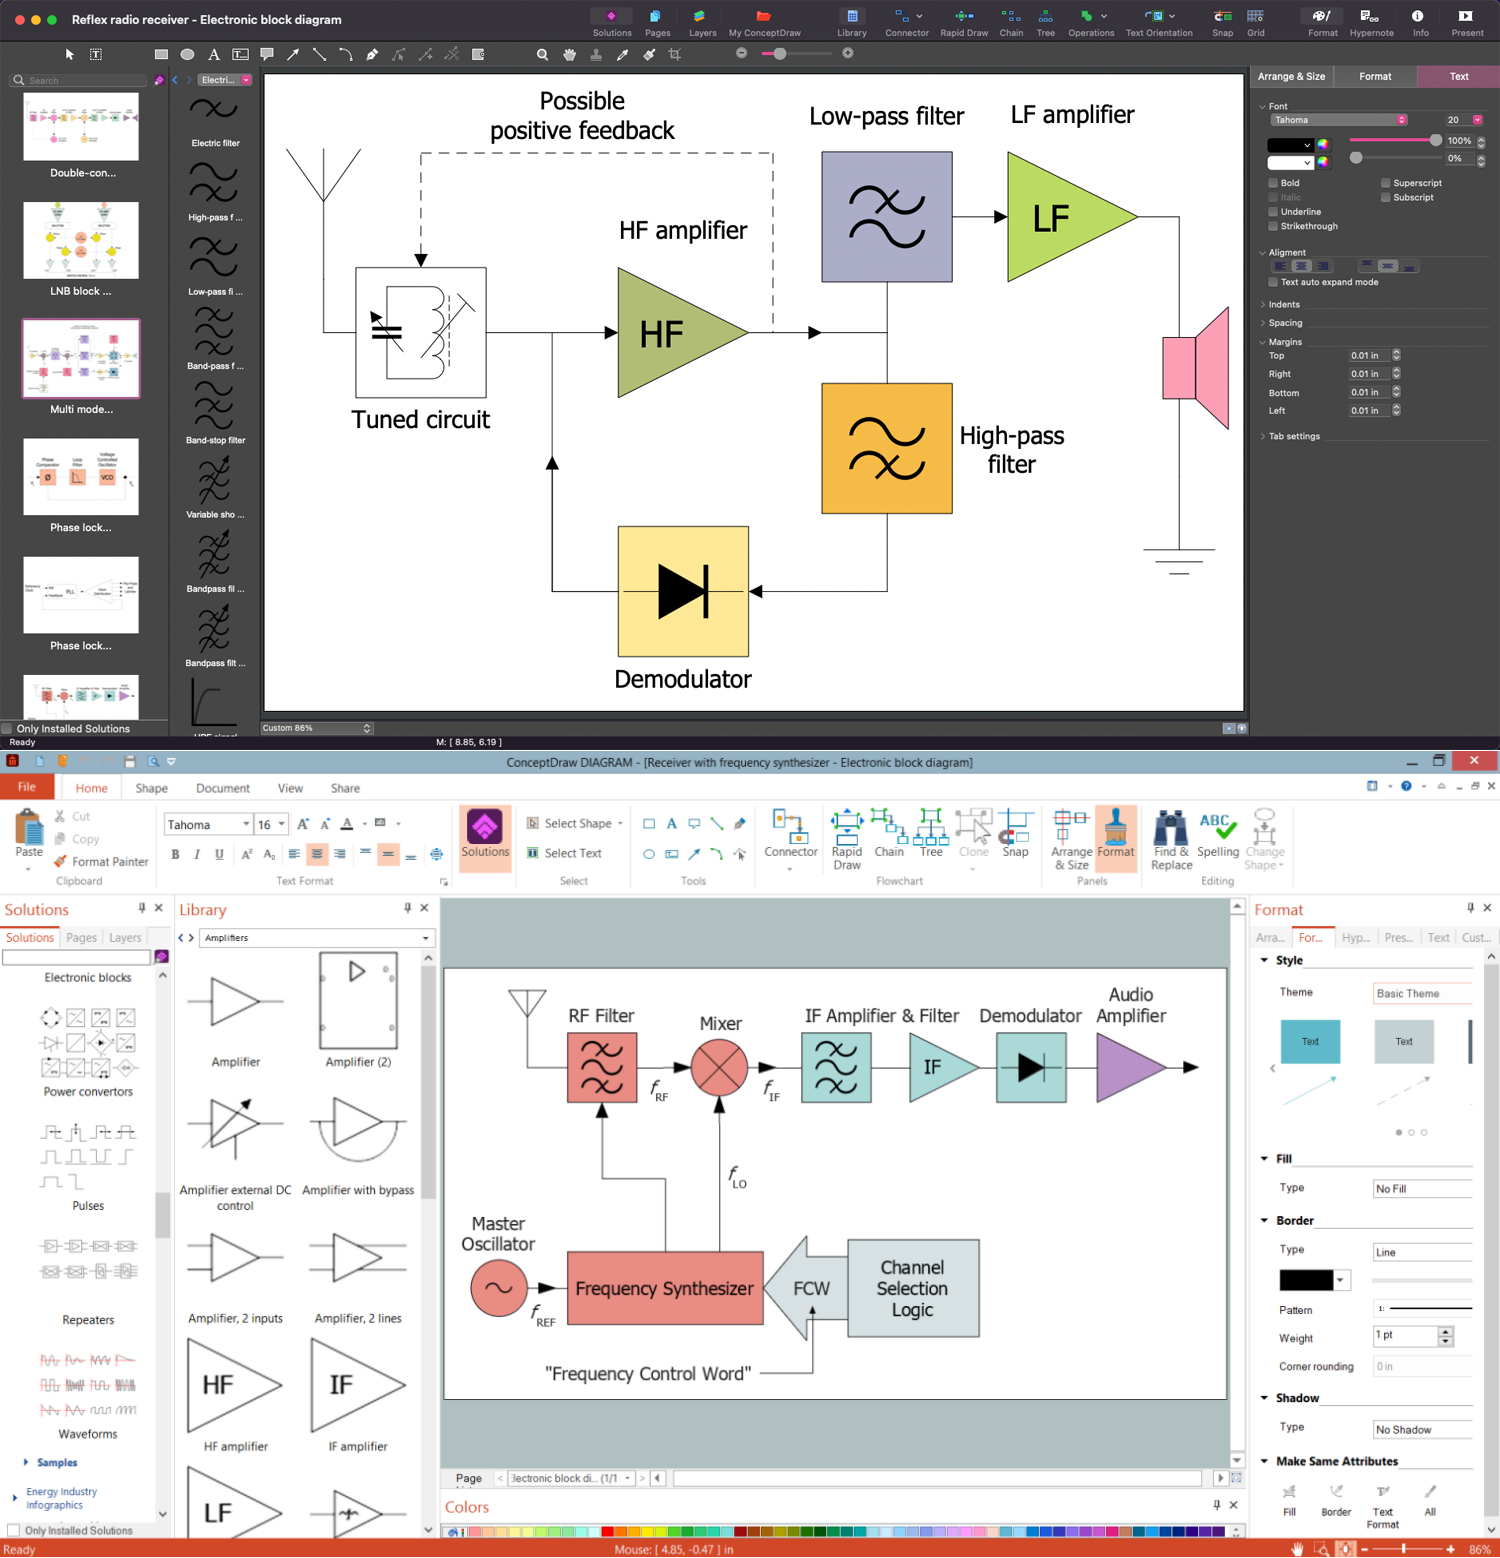
Task: Open Arrange & Size panel from ribbon
Action: tap(1071, 838)
